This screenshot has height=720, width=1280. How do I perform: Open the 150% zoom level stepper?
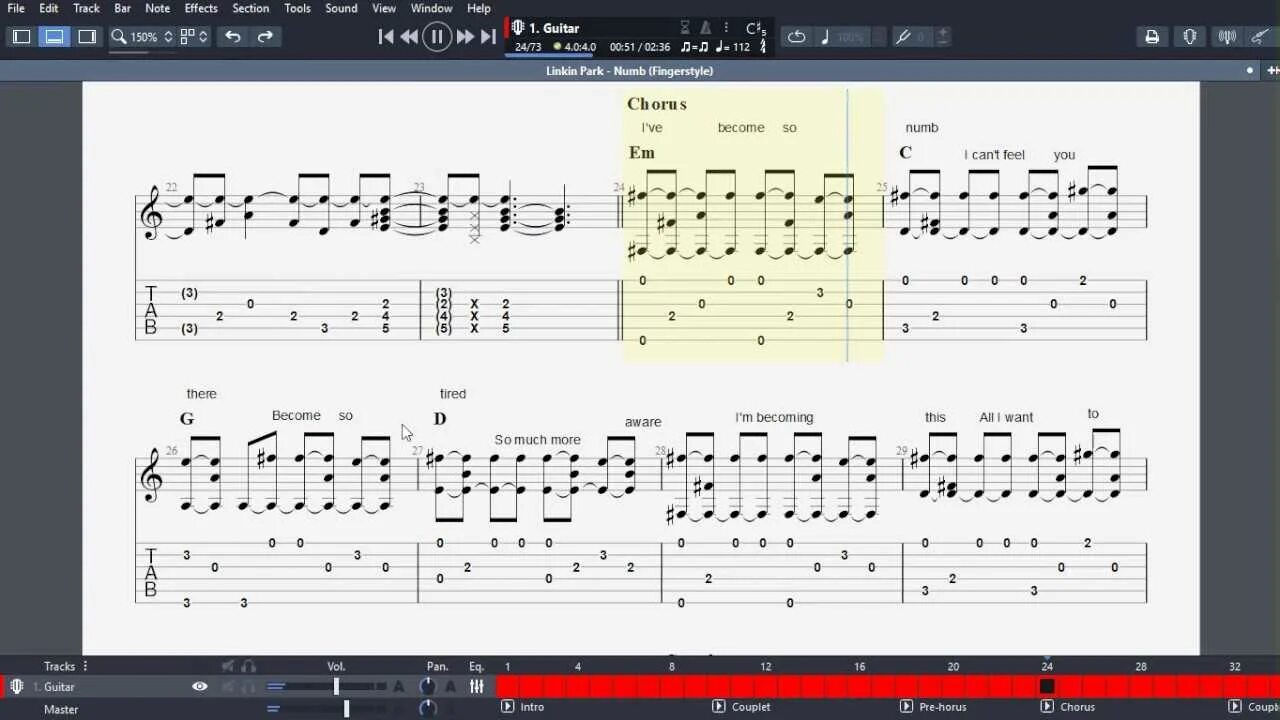tap(168, 37)
